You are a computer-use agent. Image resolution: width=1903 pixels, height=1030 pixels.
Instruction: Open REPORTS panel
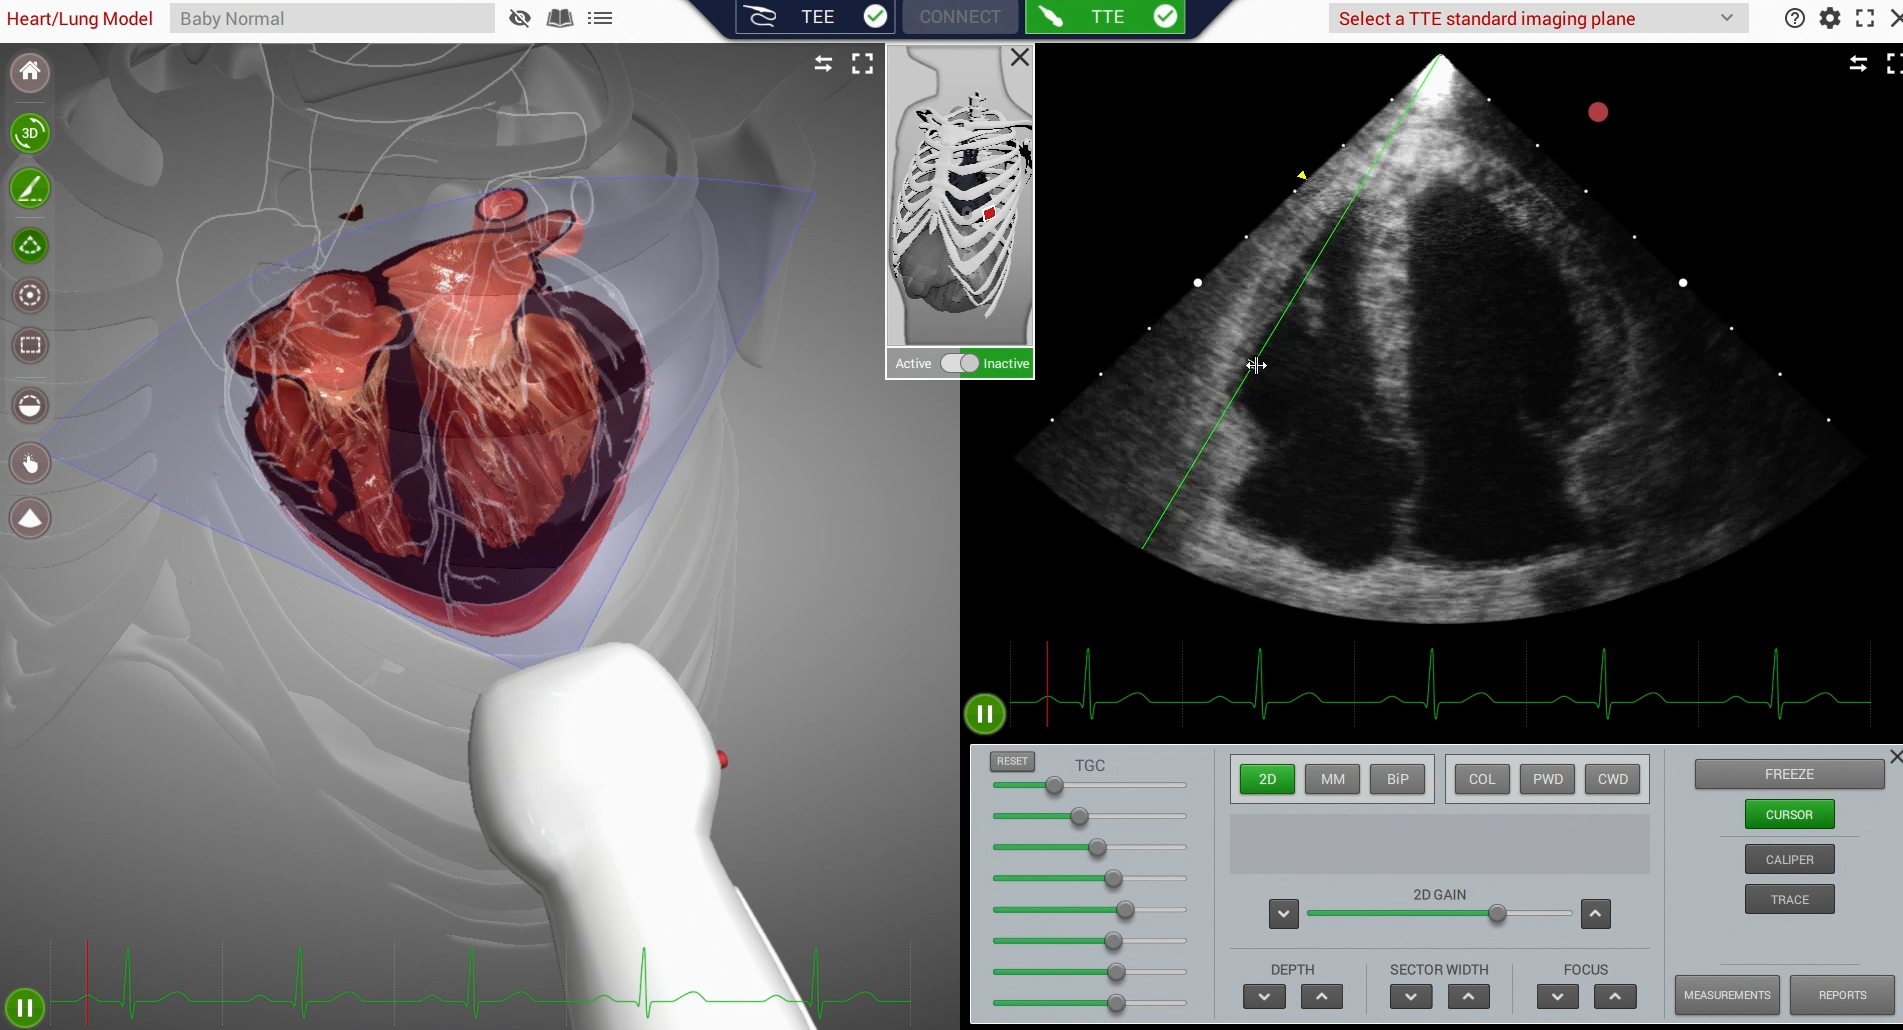point(1843,995)
